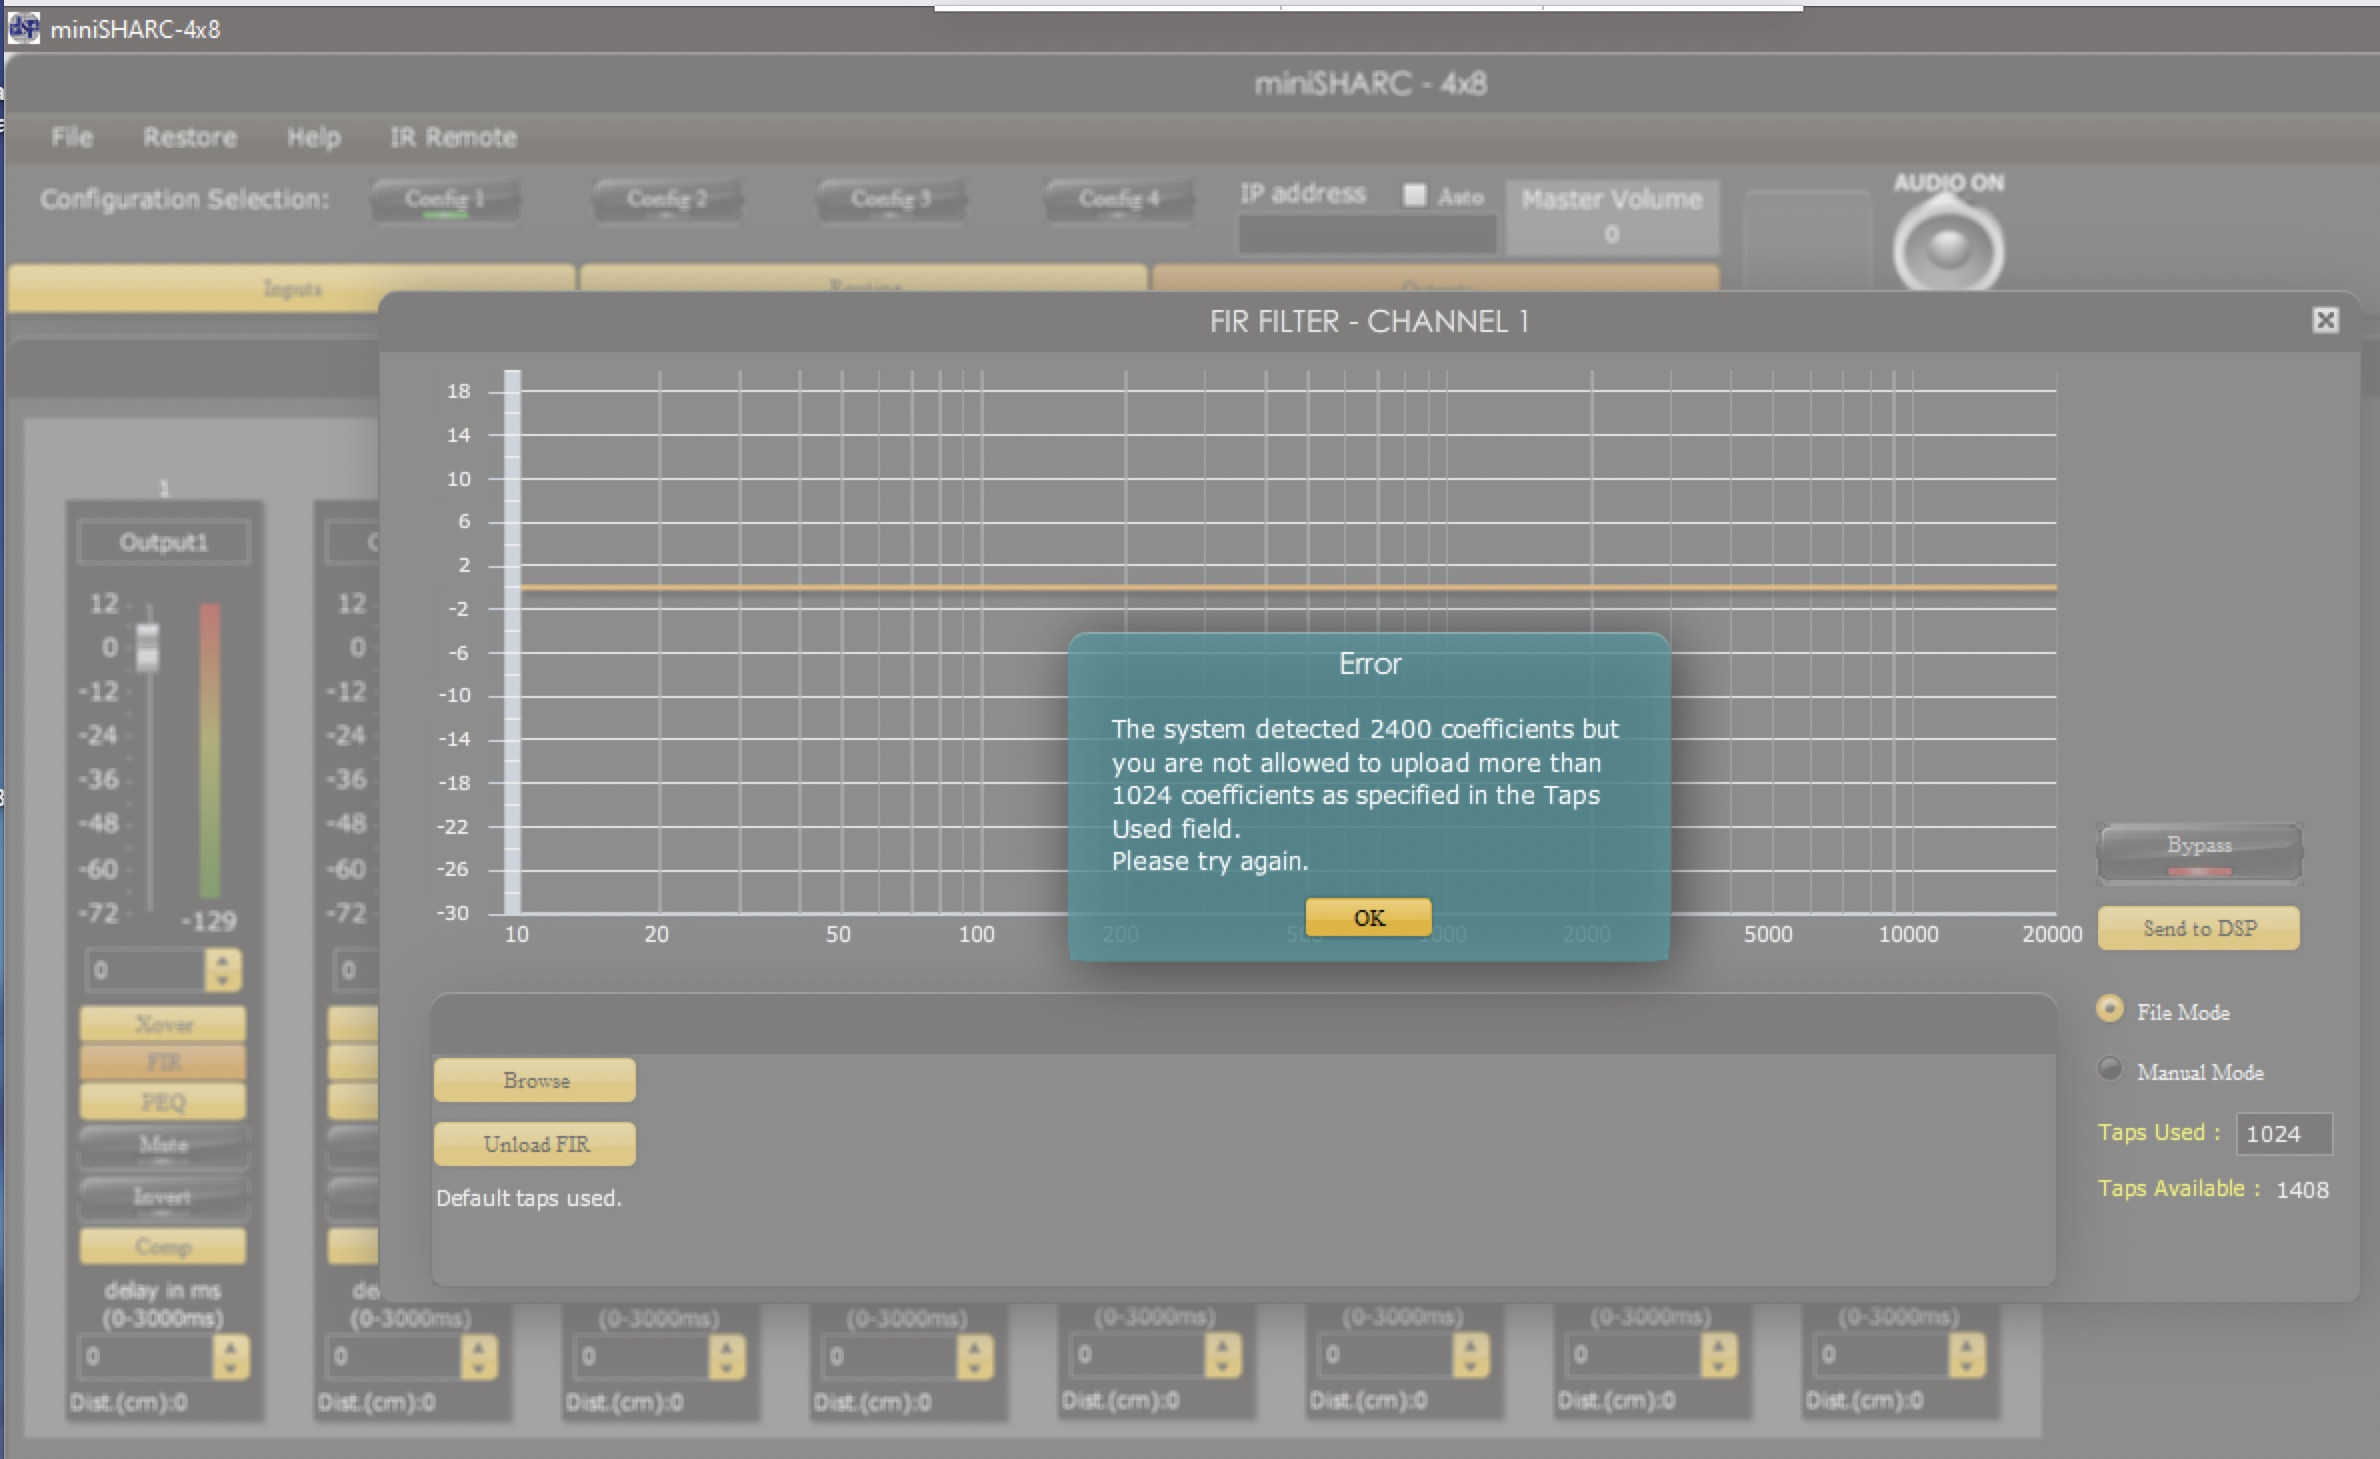Increase the eighth output channel's delay
This screenshot has height=1459, width=2380.
1966,1345
